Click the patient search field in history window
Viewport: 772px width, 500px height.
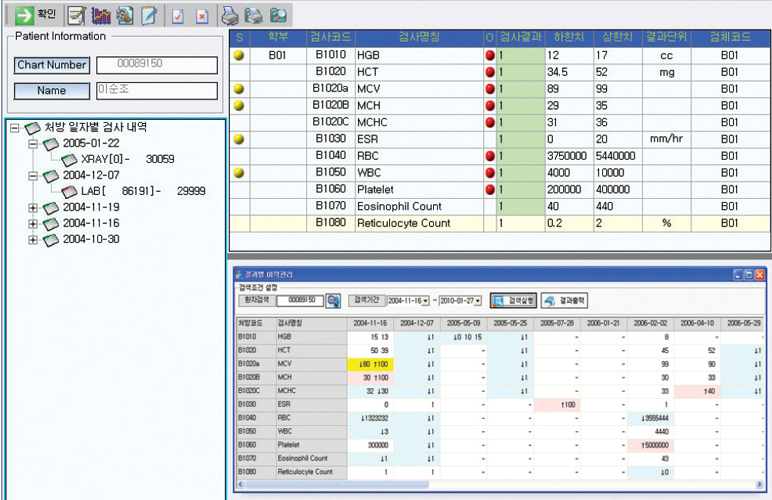pyautogui.click(x=300, y=300)
